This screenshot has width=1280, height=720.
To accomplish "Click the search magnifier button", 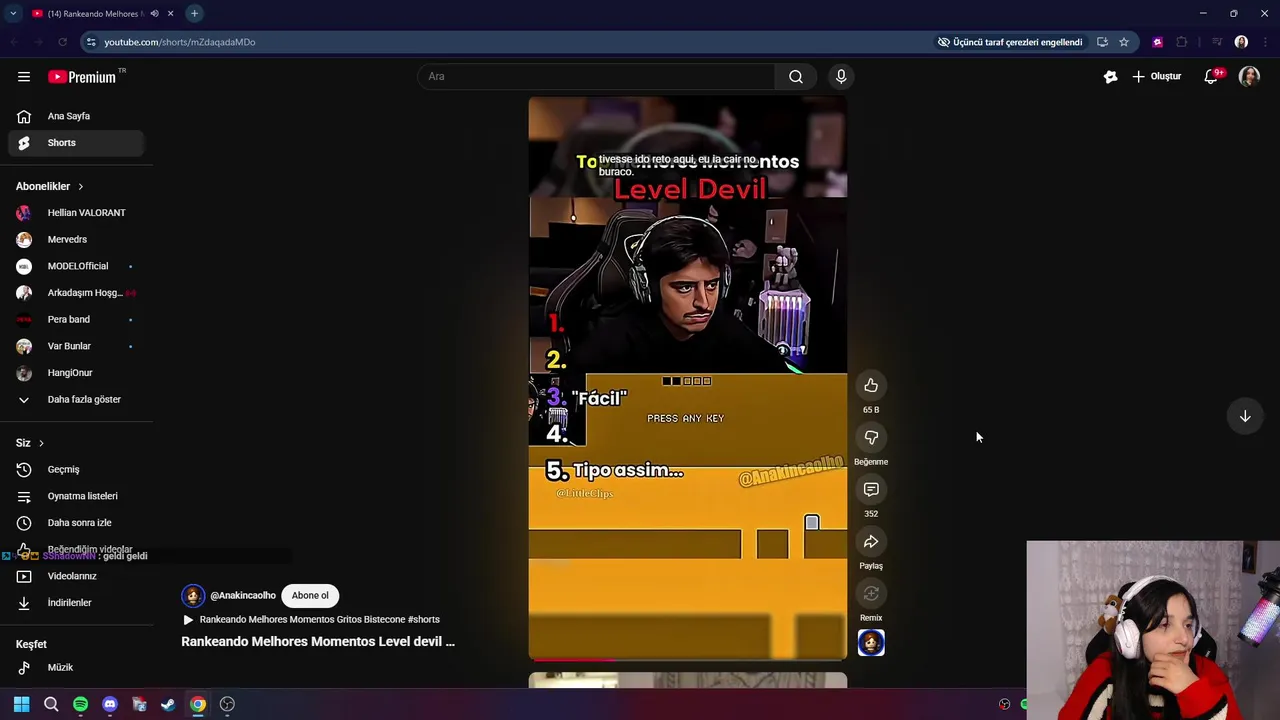I will [x=796, y=76].
